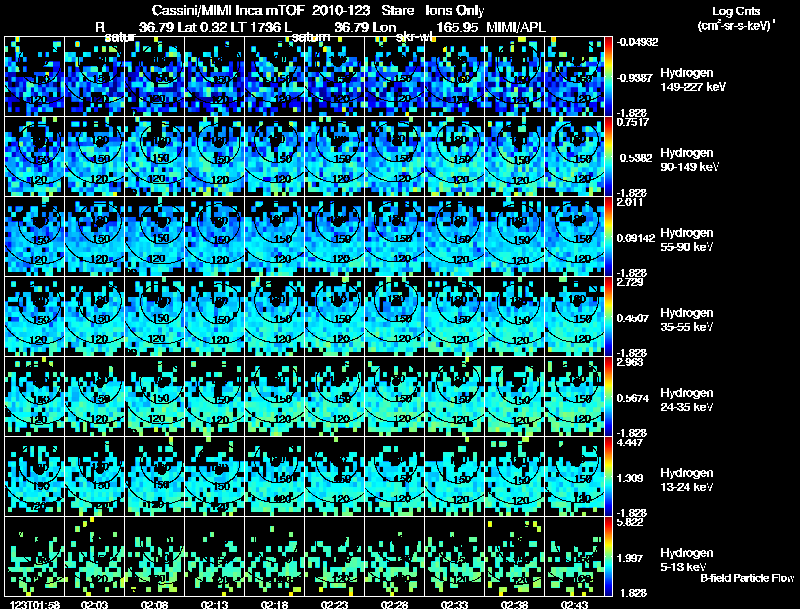Select the 35-55 keV panel at 02:08

[x=155, y=316]
